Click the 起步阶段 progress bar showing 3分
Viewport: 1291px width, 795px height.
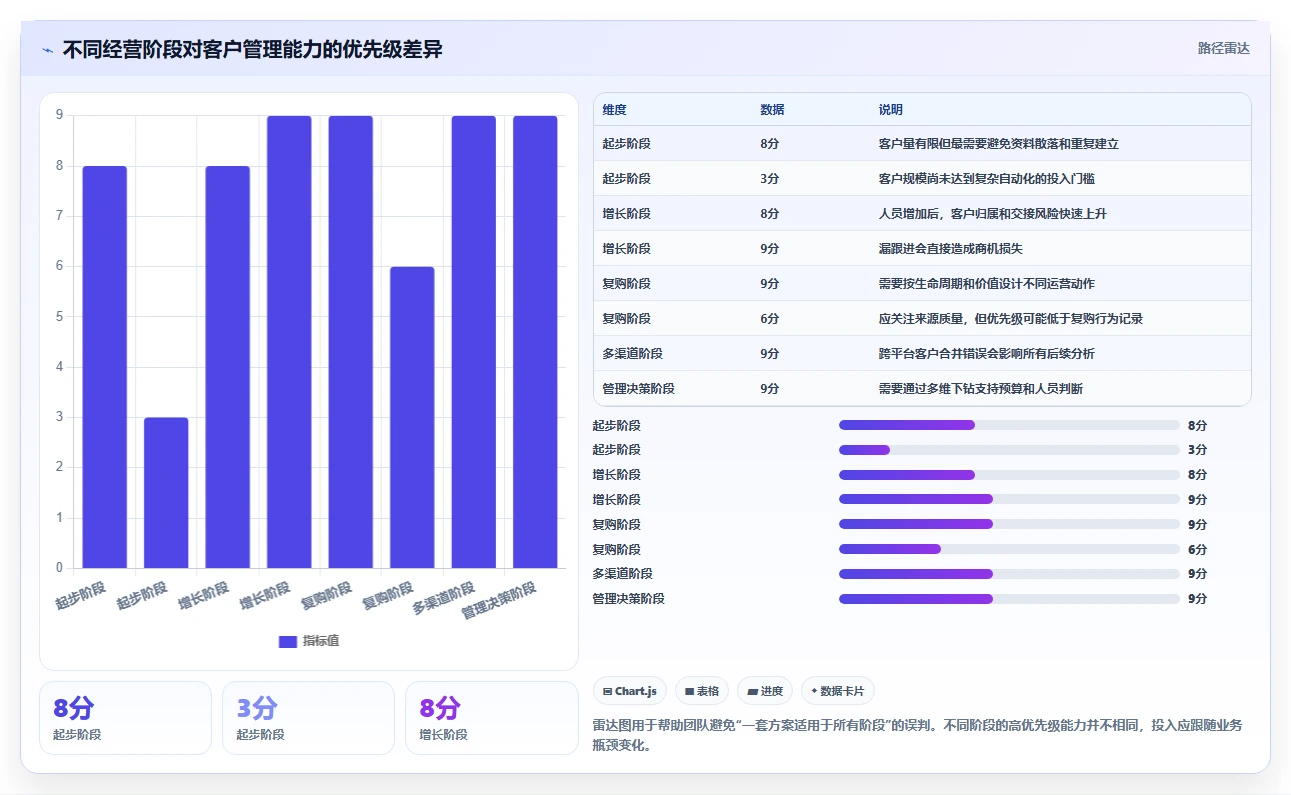click(1009, 450)
